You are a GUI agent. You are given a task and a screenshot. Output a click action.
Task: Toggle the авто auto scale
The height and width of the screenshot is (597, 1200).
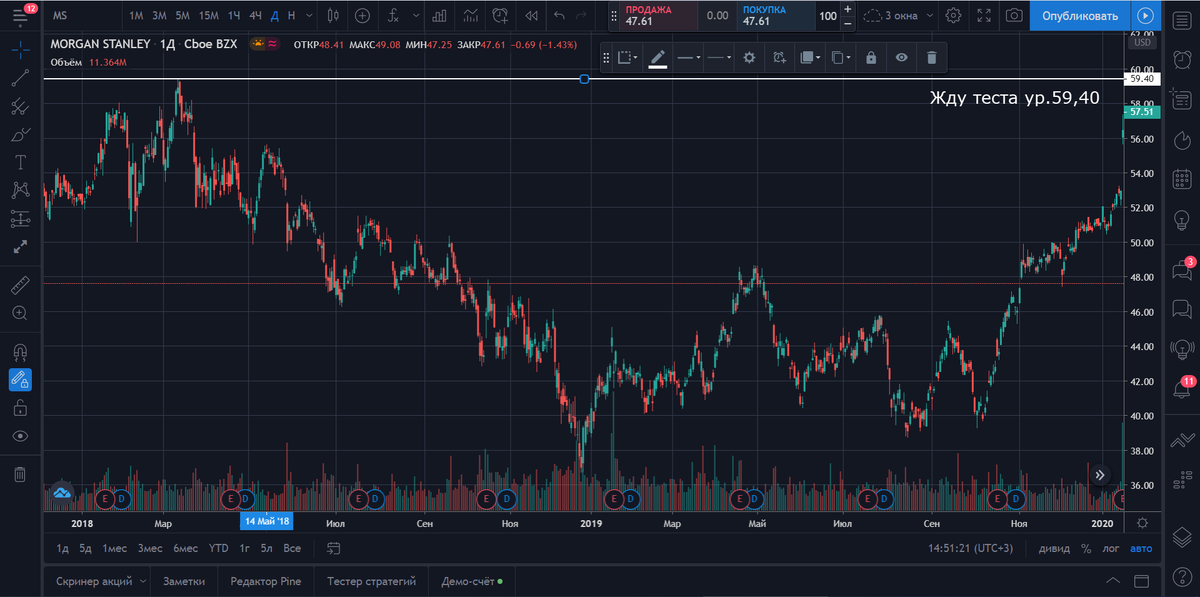coord(1141,548)
